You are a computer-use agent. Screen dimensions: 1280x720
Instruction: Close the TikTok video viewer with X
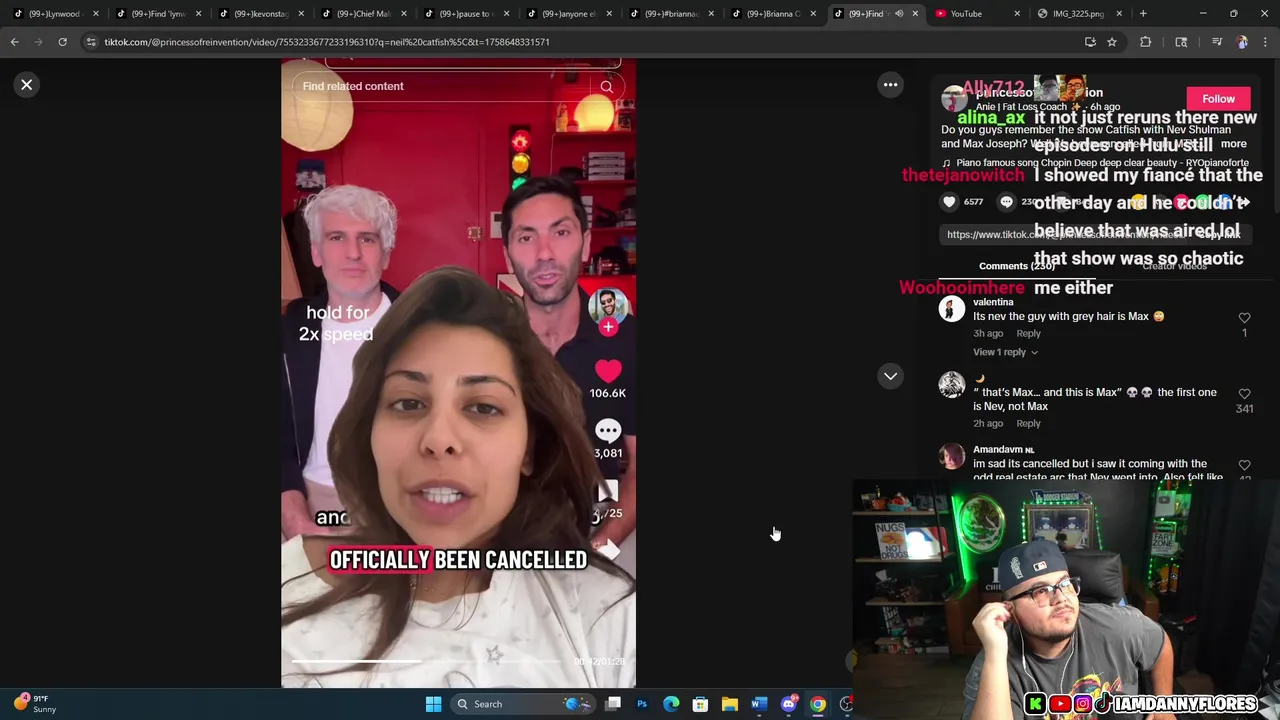[x=27, y=85]
